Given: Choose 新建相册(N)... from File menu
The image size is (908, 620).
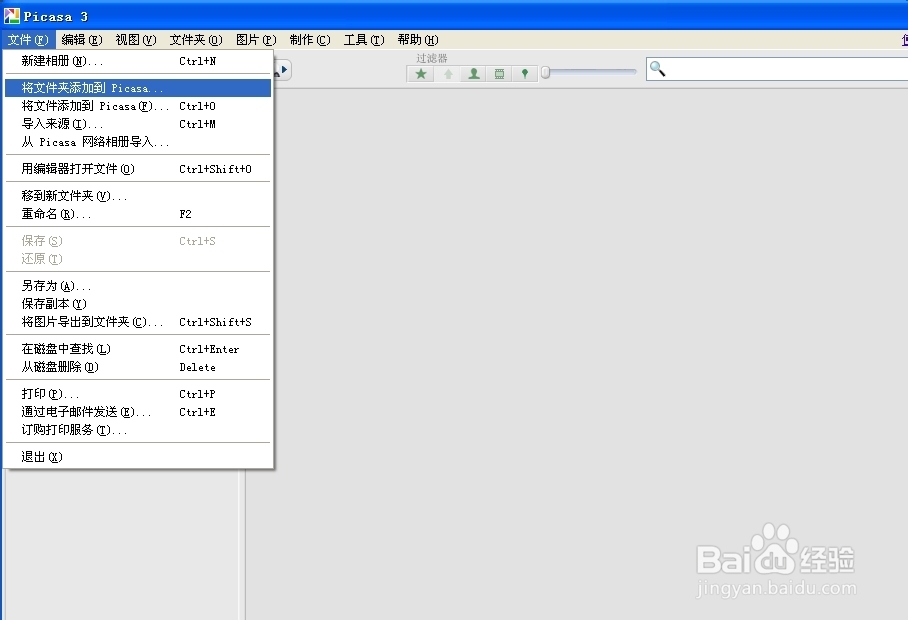Looking at the screenshot, I should point(138,61).
